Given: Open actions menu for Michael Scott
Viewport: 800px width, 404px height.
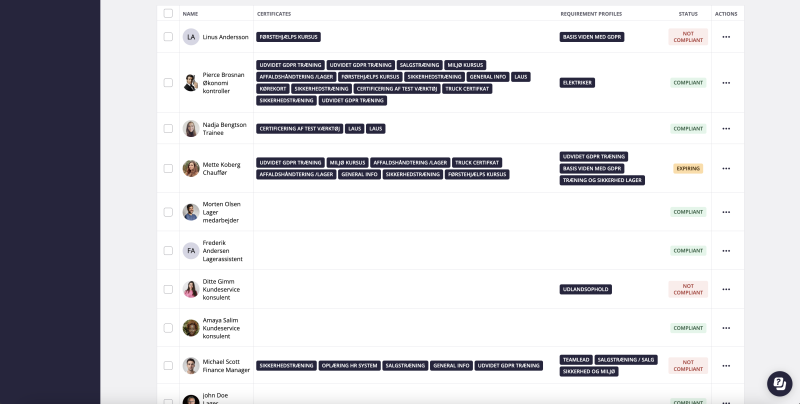Looking at the screenshot, I should pyautogui.click(x=726, y=366).
